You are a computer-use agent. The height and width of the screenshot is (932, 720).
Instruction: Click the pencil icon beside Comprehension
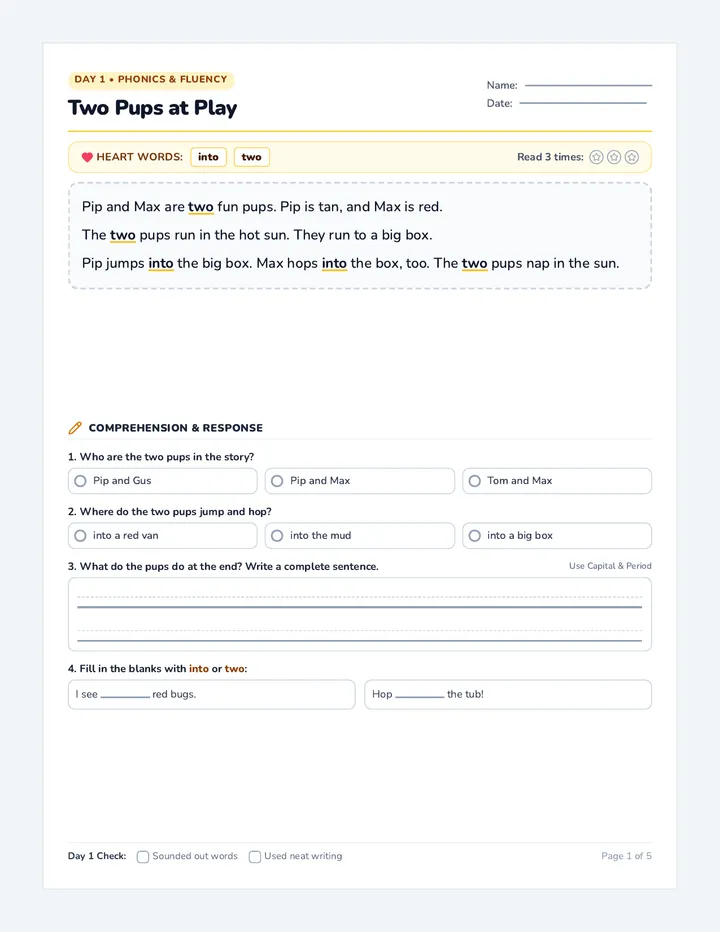pos(75,427)
